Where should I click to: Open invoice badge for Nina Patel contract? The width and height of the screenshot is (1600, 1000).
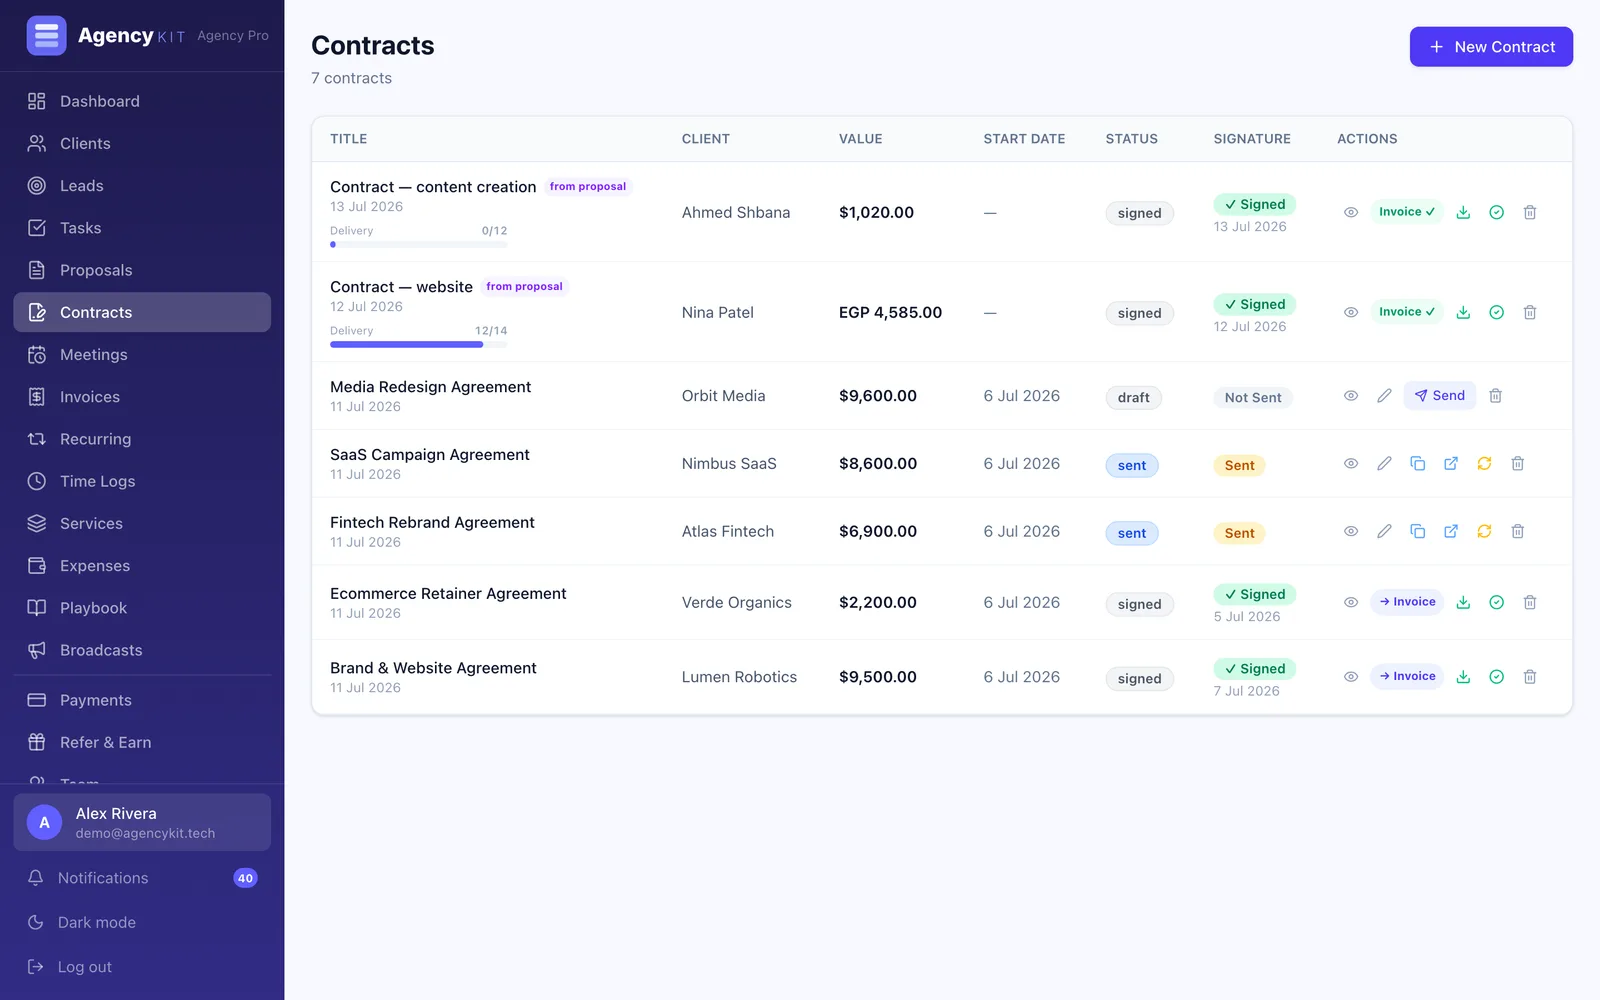pos(1407,312)
